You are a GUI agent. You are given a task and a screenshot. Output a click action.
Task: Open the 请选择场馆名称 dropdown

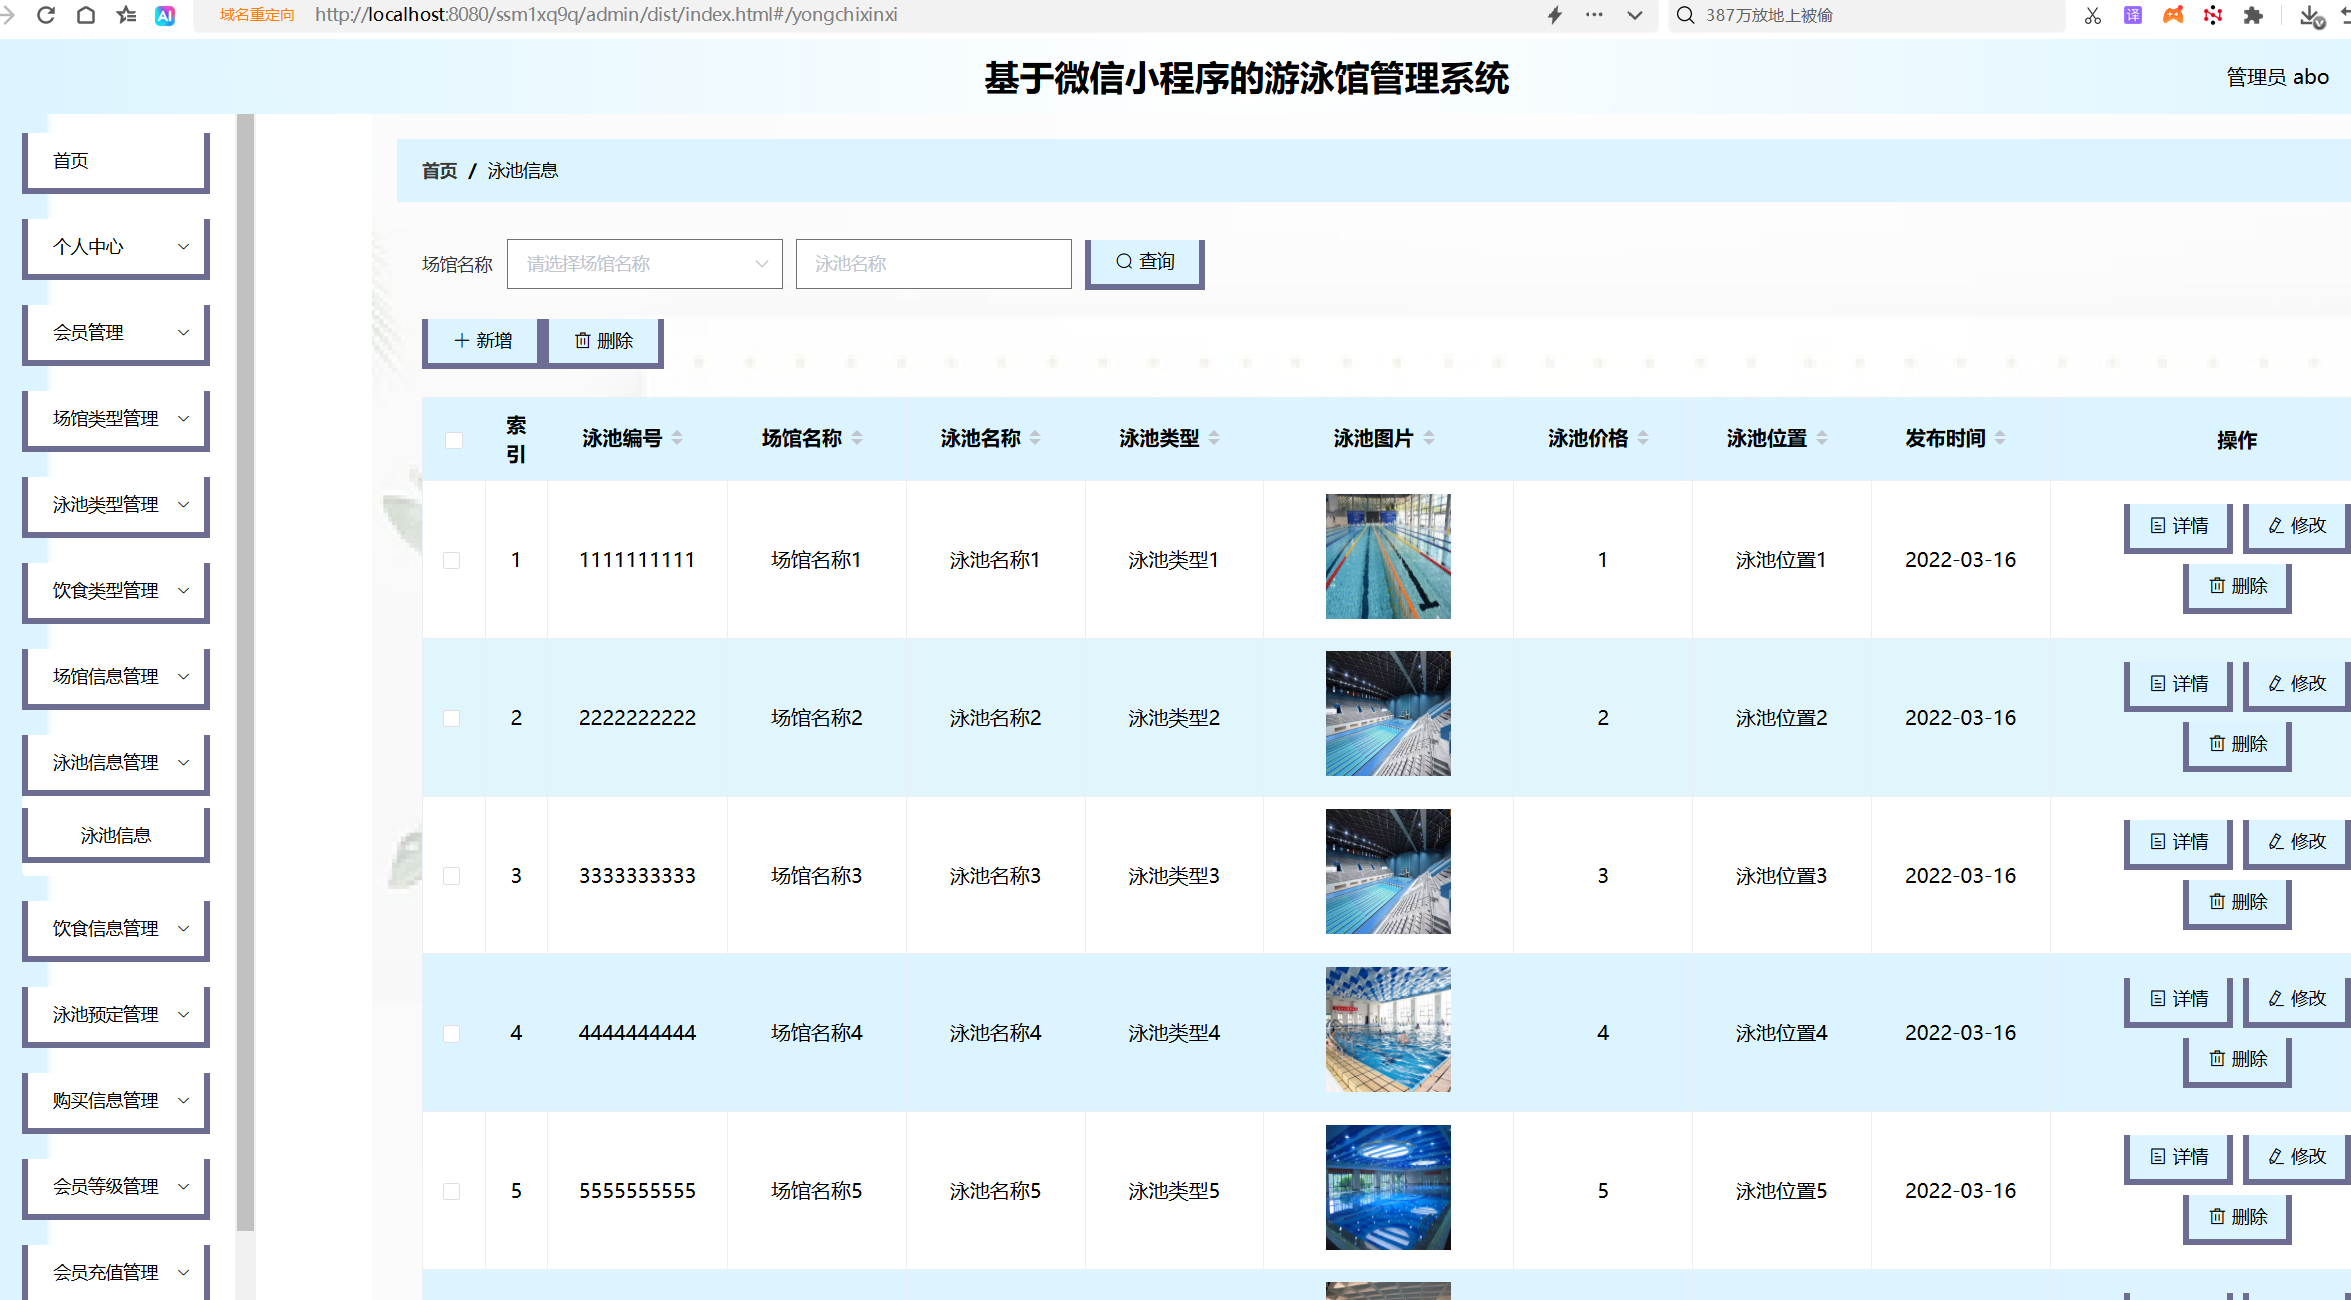point(643,263)
